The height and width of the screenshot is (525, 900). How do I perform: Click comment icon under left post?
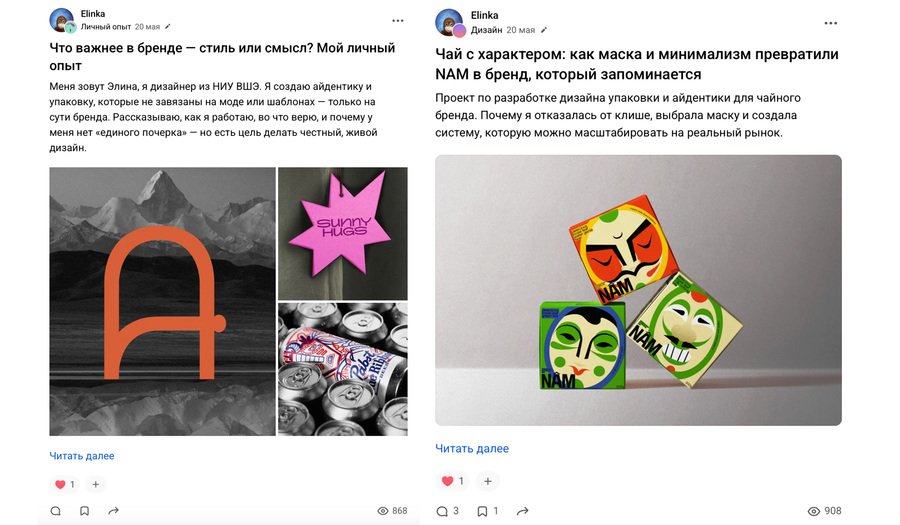tap(56, 511)
